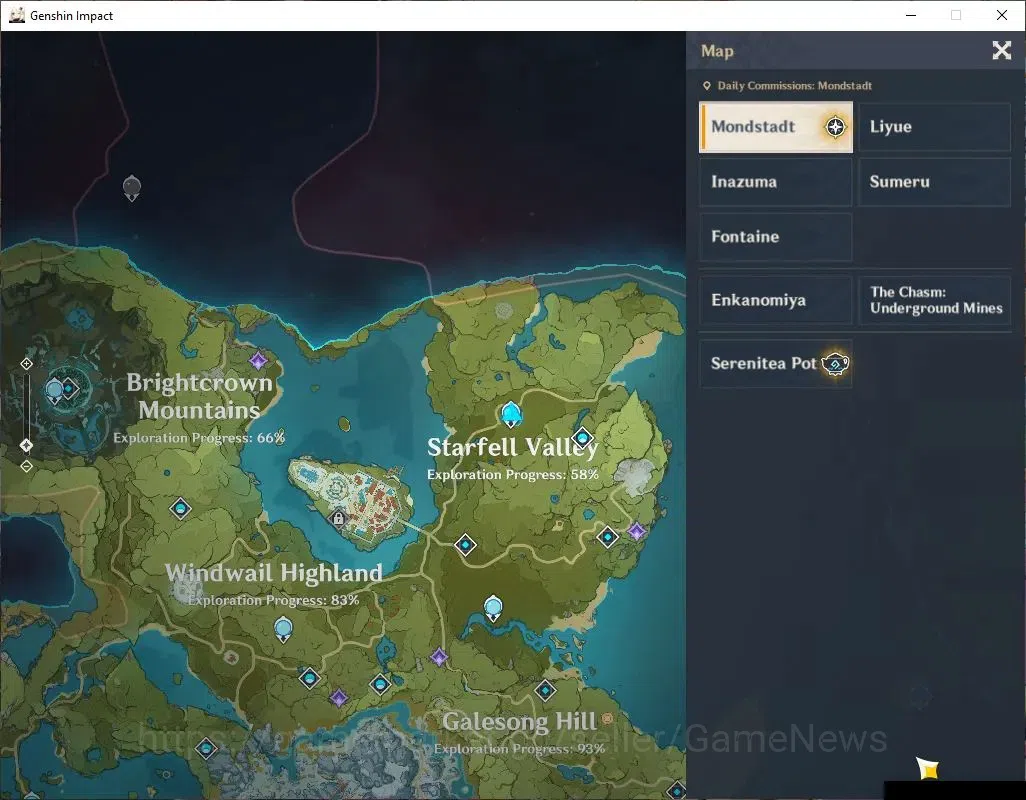The height and width of the screenshot is (800, 1026).
Task: Open the Enkanomiya map
Action: click(x=776, y=300)
